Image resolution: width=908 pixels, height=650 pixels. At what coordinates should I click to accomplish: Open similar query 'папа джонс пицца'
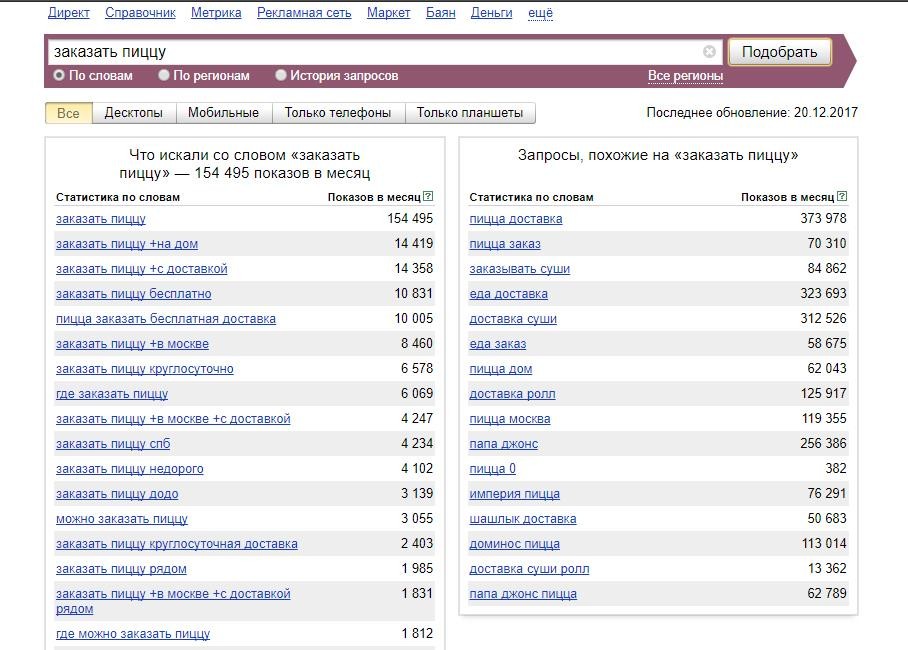tap(523, 594)
